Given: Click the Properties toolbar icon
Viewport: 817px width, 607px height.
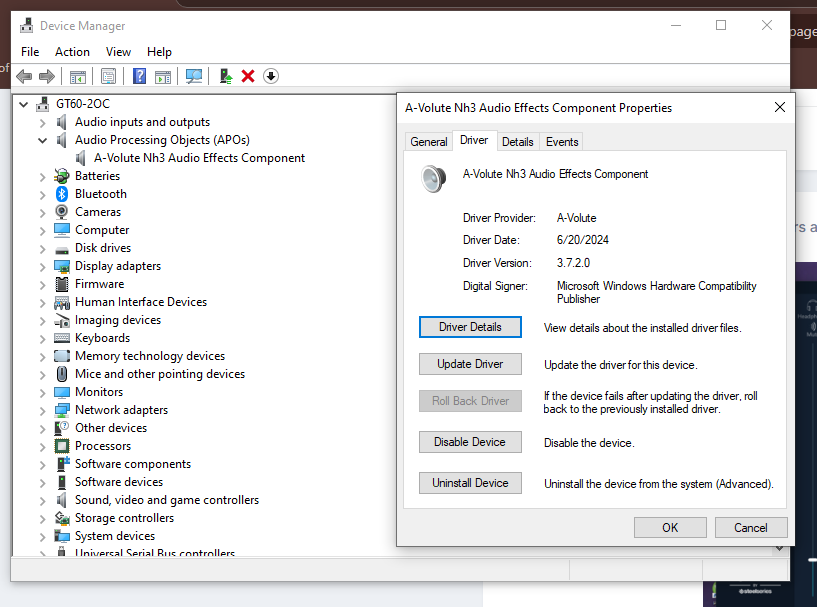Looking at the screenshot, I should [x=108, y=77].
